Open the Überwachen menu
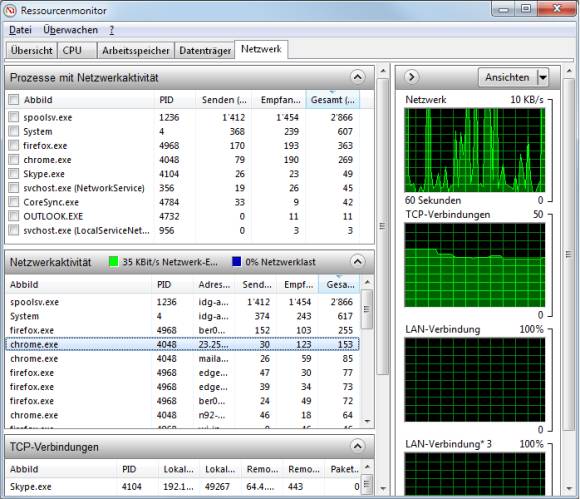Screen dimensions: 580x499 pyautogui.click(x=70, y=30)
